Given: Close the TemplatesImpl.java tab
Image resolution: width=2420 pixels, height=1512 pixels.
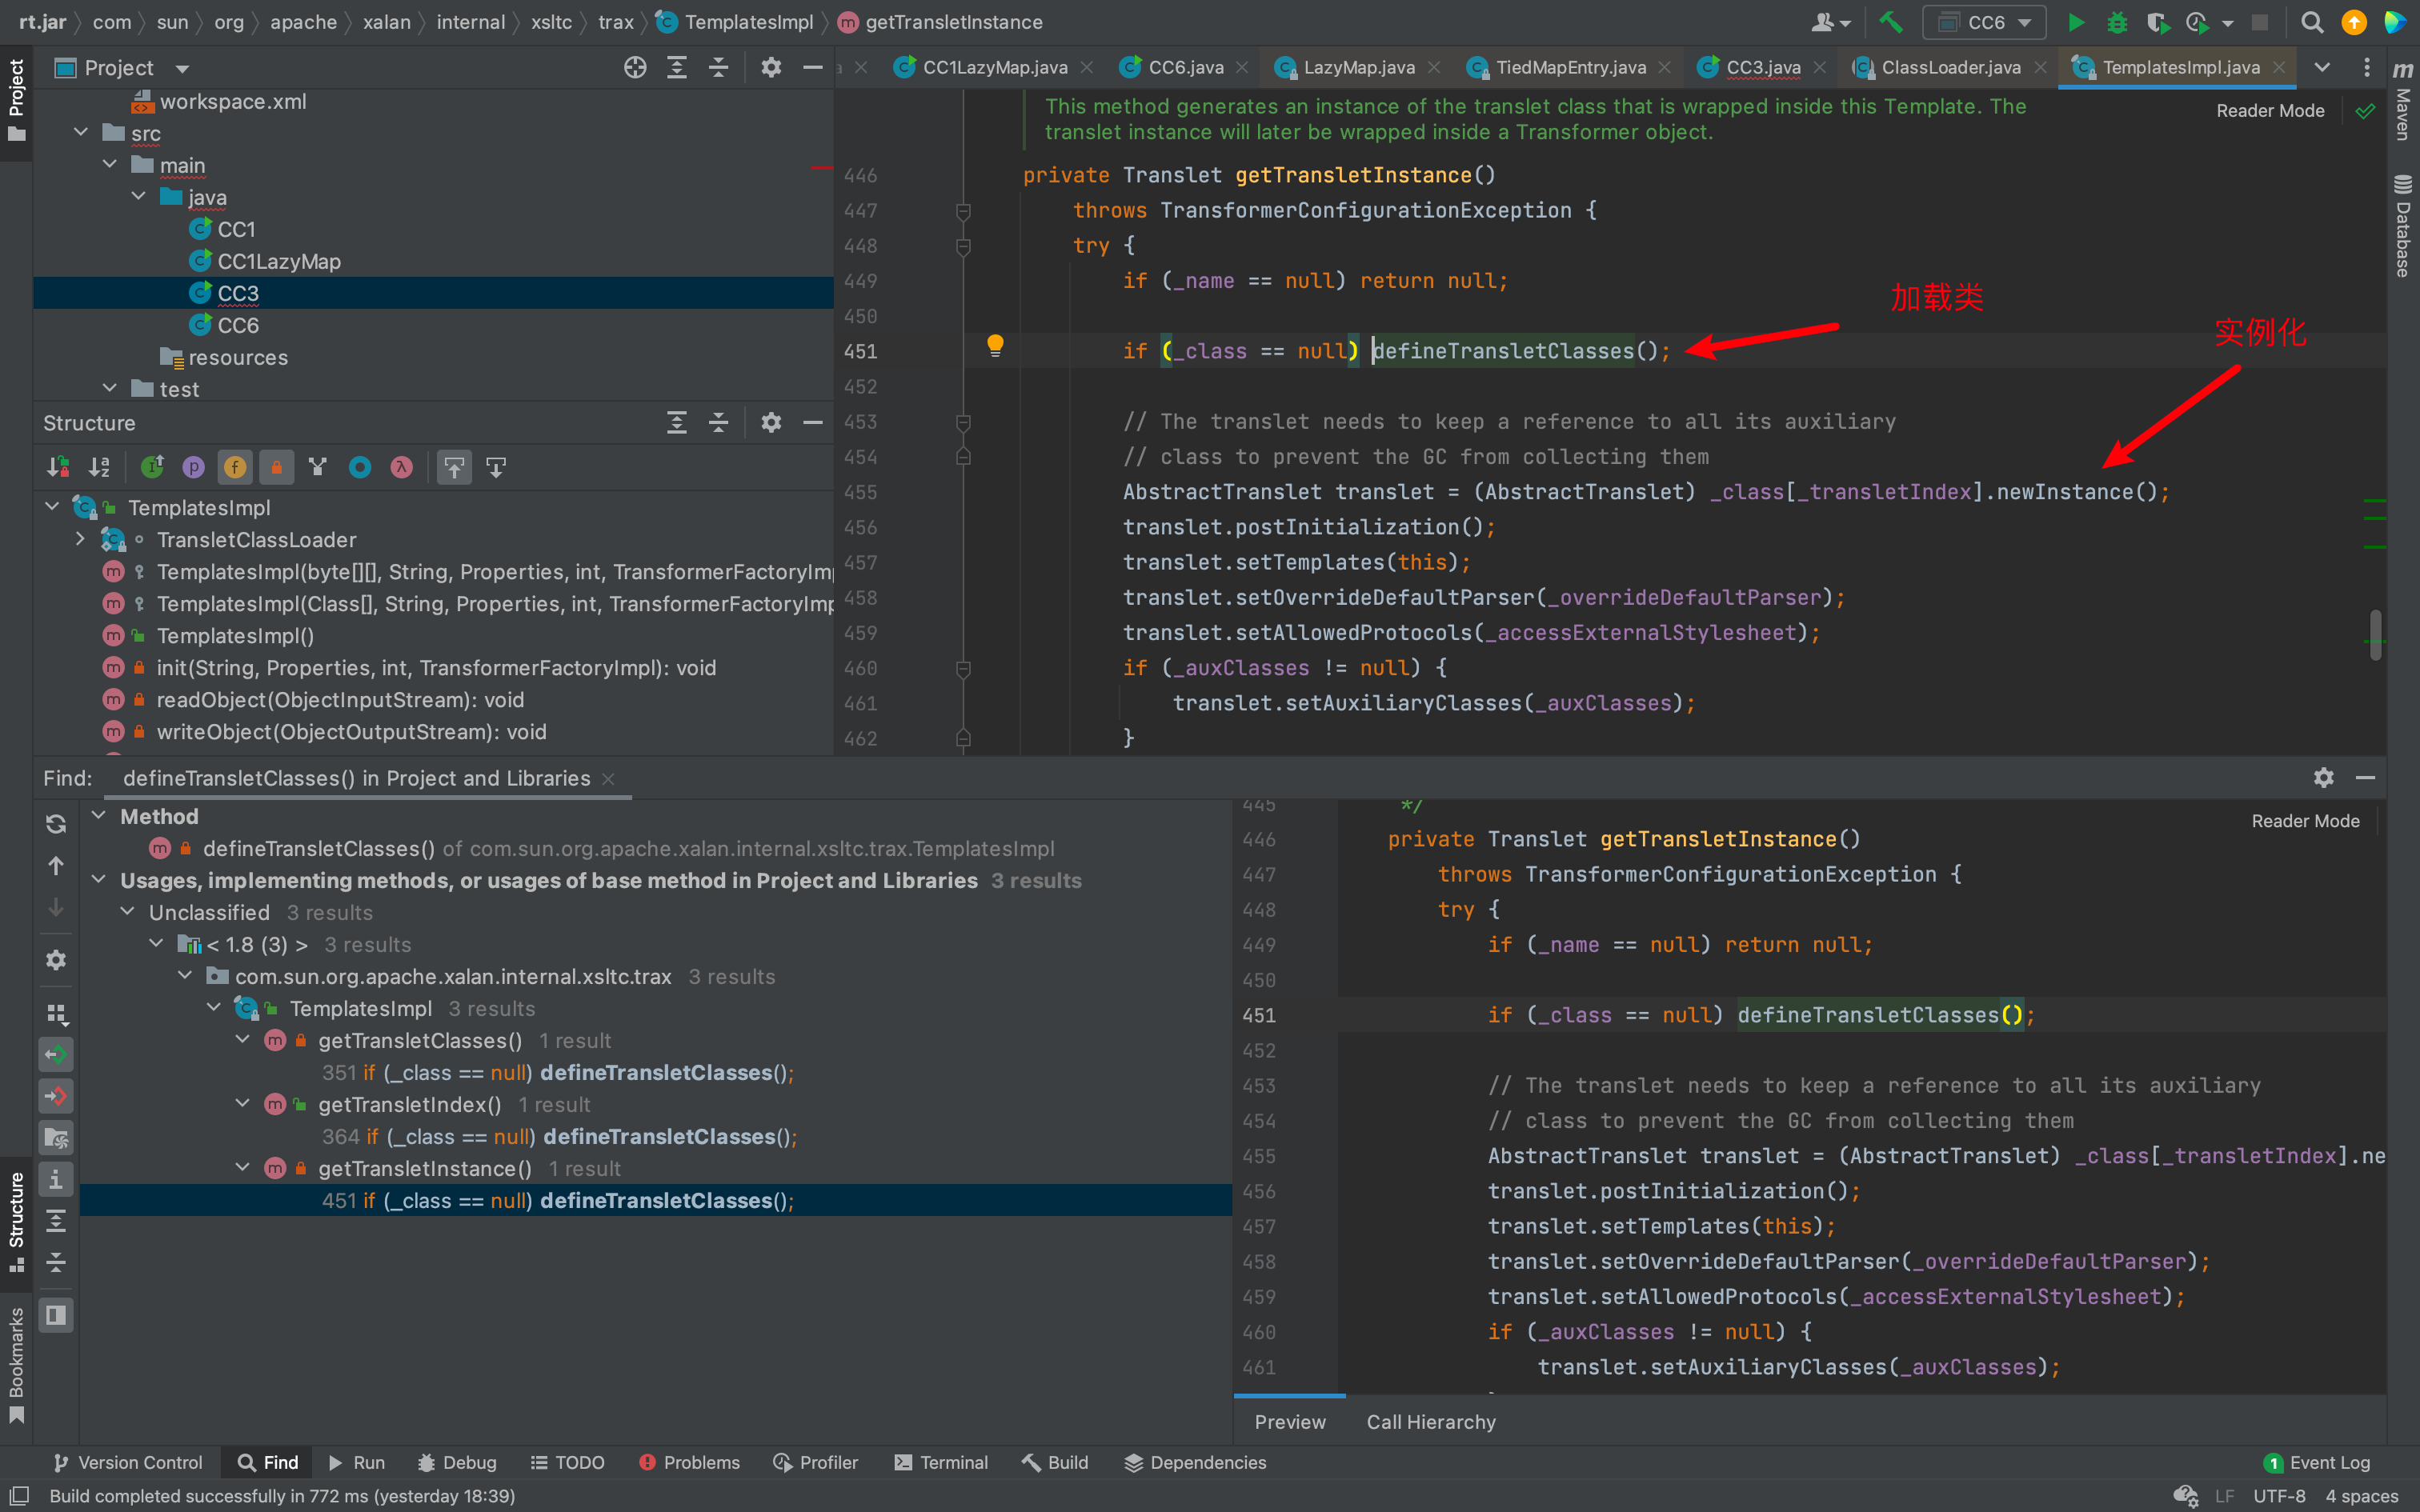Looking at the screenshot, I should [x=2279, y=67].
